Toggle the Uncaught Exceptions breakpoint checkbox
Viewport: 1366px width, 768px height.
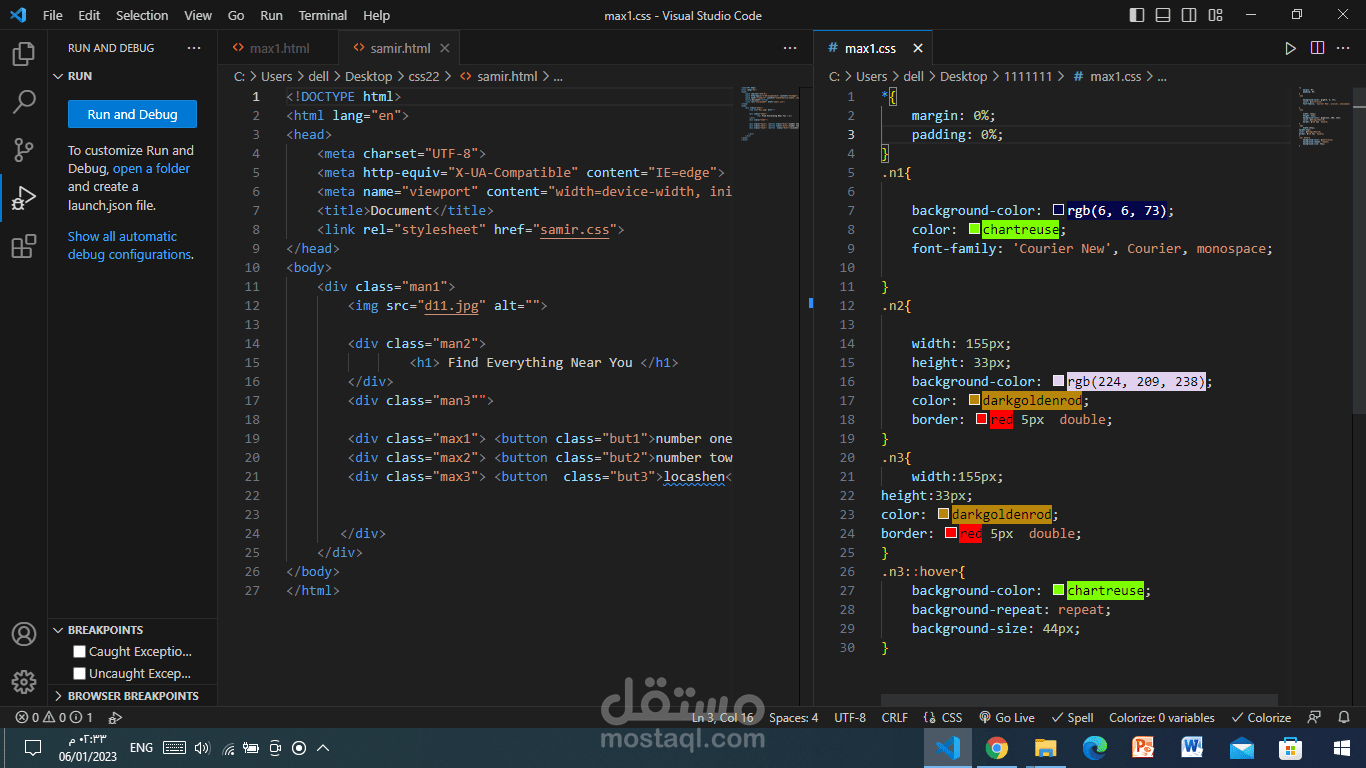[80, 674]
